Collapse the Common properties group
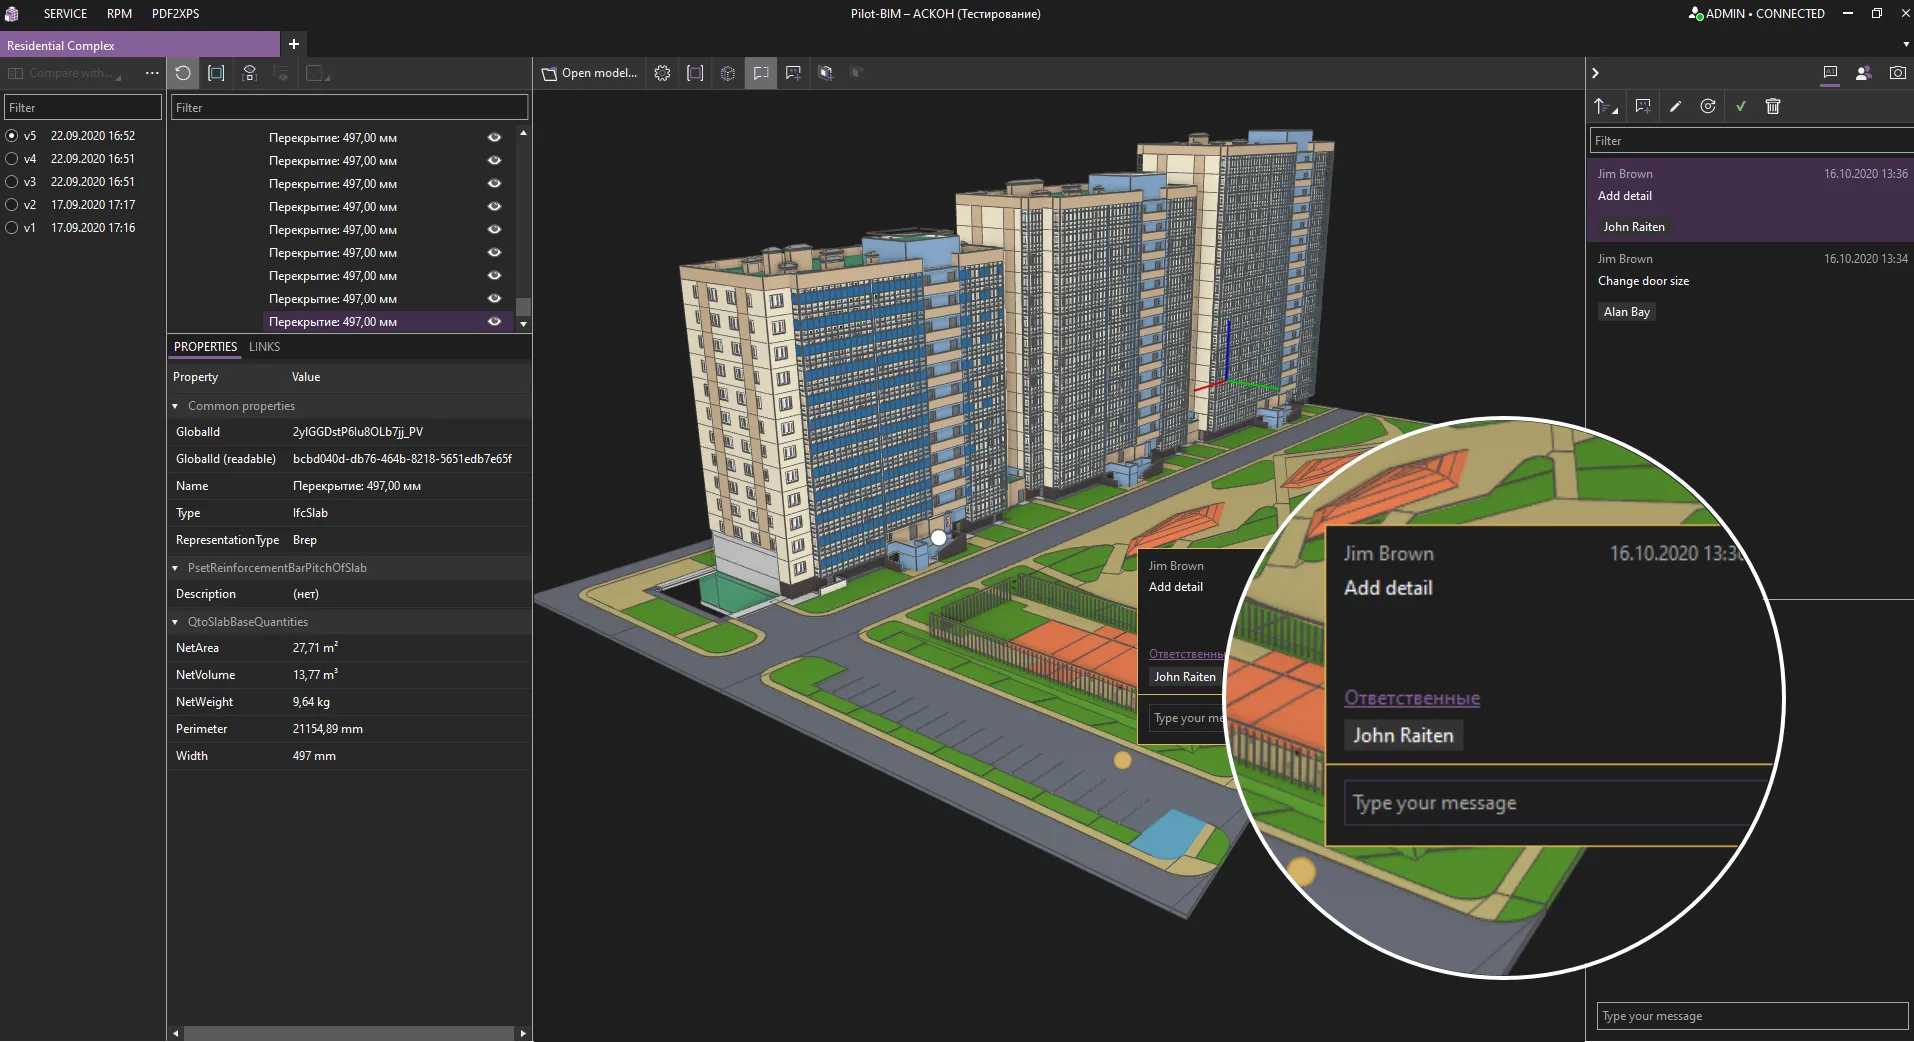The height and width of the screenshot is (1042, 1914). pos(175,406)
